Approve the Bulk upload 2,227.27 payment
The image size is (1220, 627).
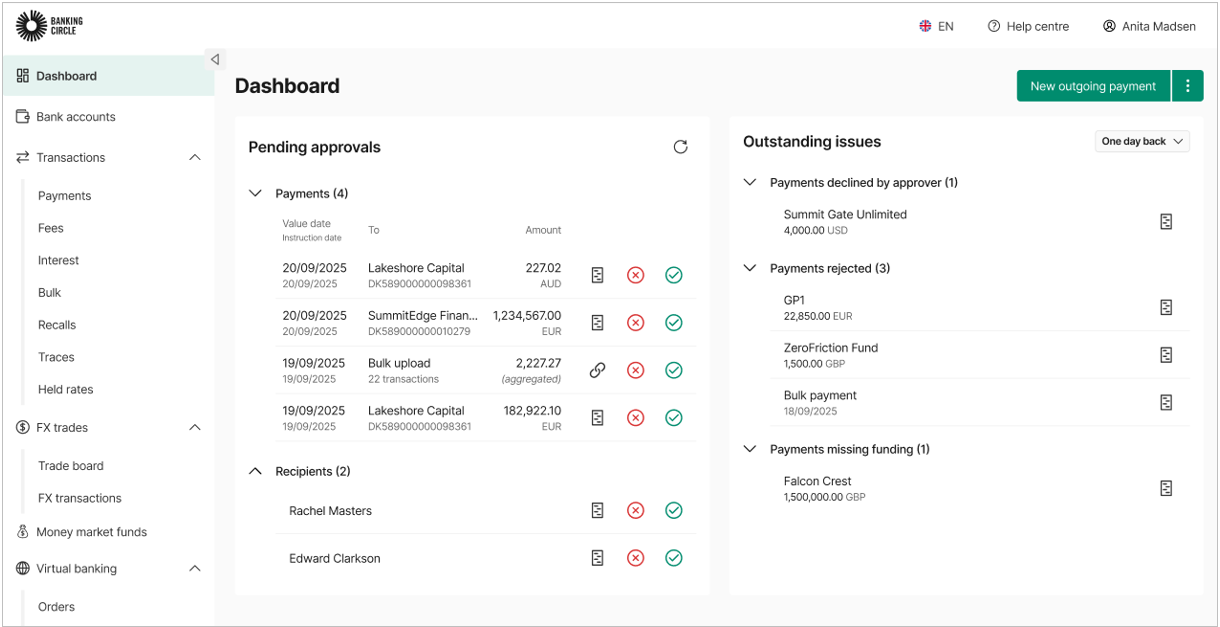coord(674,370)
